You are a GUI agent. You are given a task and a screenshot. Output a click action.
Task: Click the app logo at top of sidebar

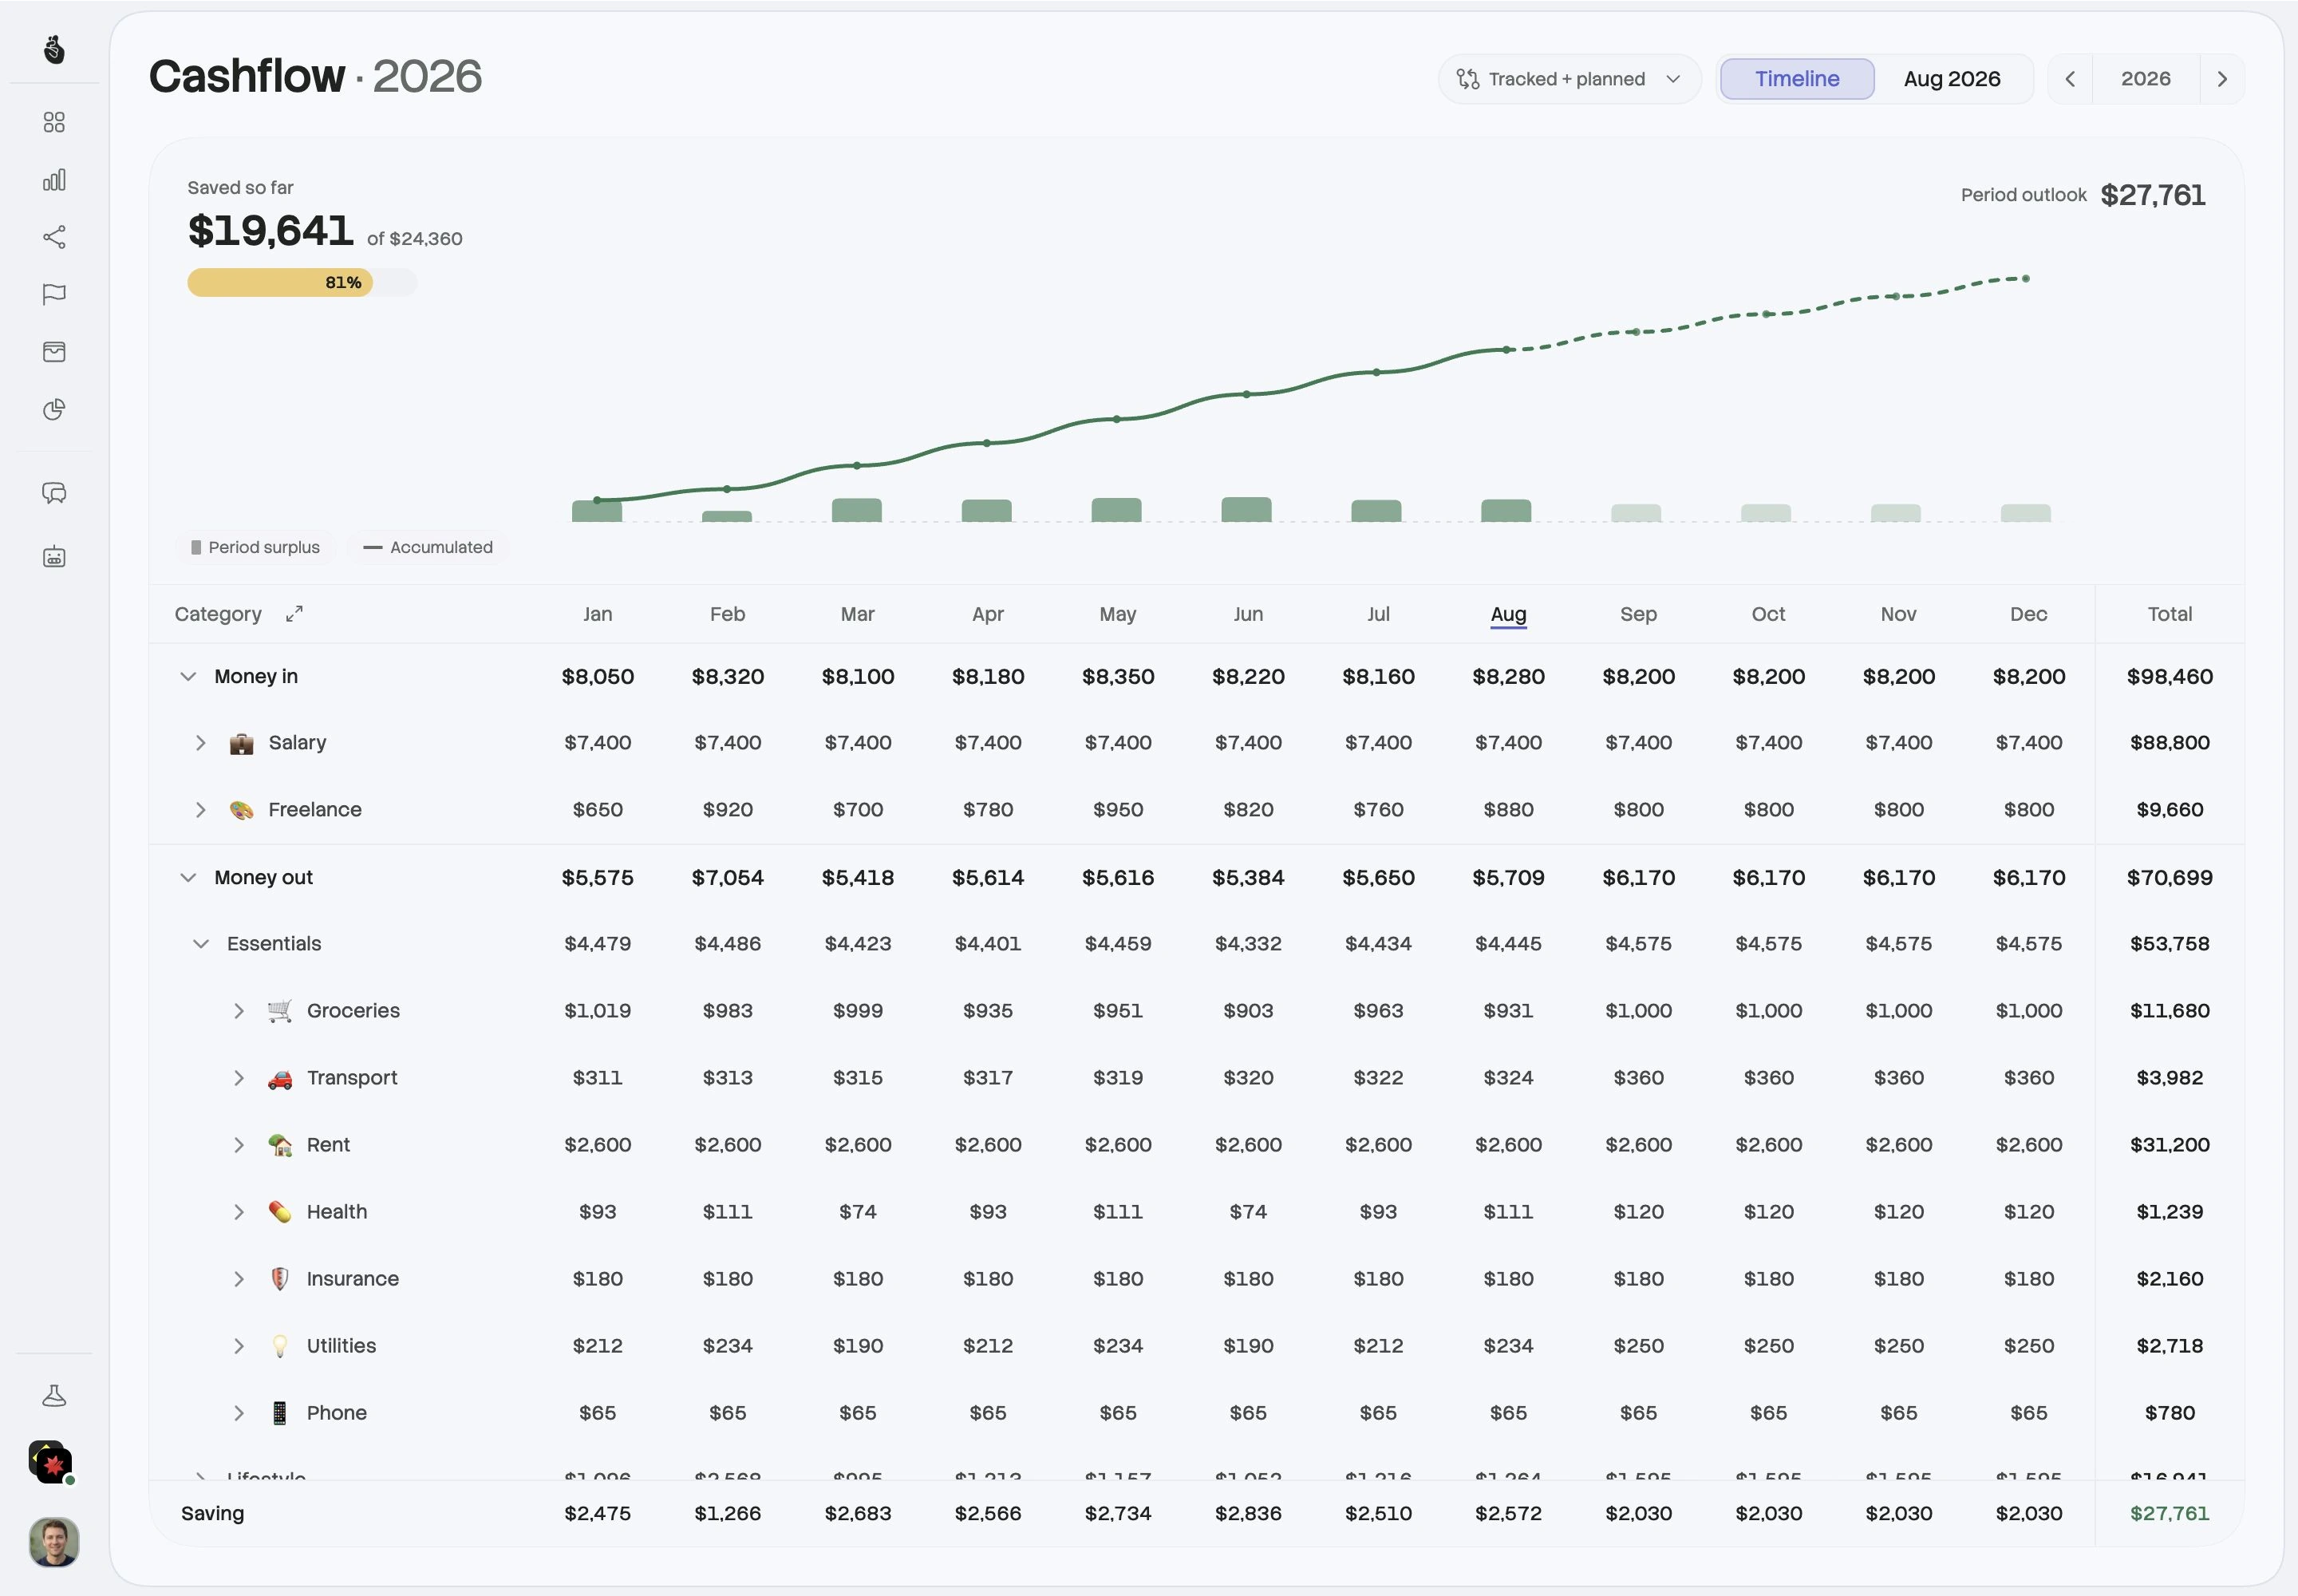(x=54, y=49)
